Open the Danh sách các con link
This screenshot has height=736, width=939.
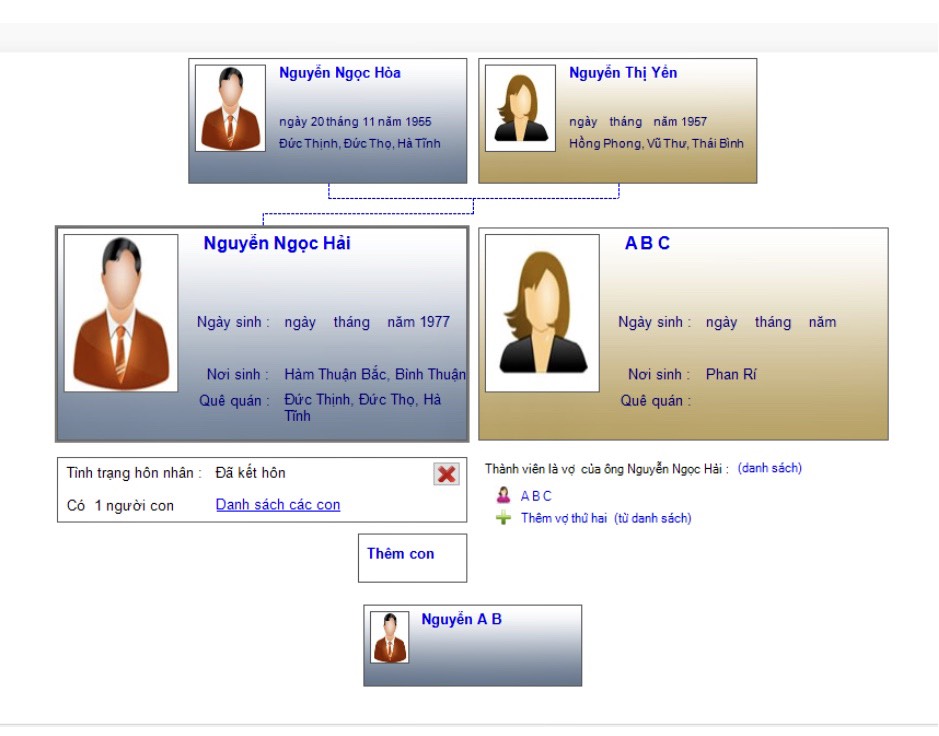[278, 505]
